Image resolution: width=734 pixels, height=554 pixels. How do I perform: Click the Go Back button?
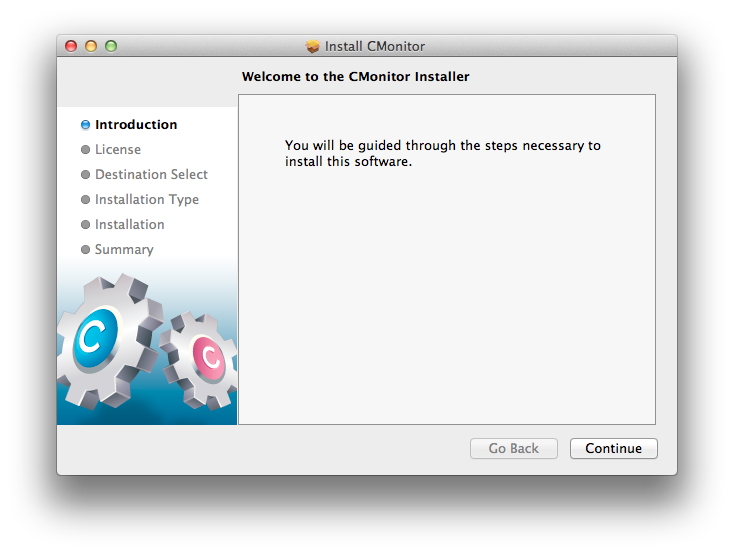click(x=514, y=448)
